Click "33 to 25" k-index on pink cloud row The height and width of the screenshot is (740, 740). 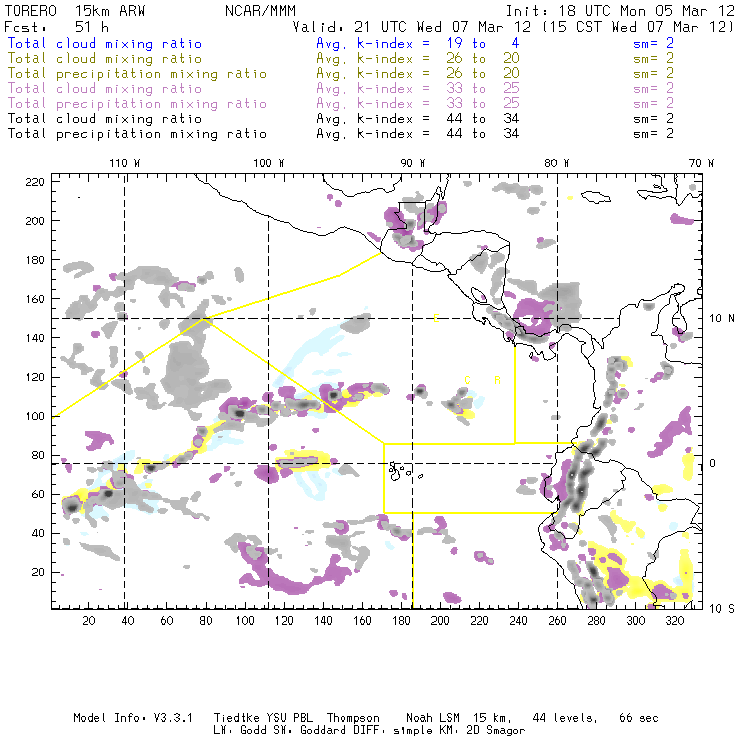(483, 88)
